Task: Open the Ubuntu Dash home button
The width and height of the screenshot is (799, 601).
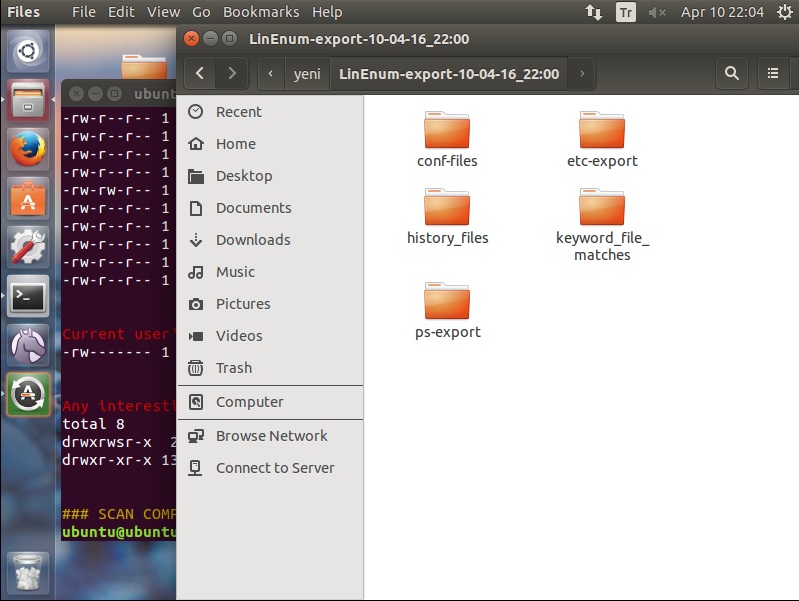Action: [x=28, y=52]
